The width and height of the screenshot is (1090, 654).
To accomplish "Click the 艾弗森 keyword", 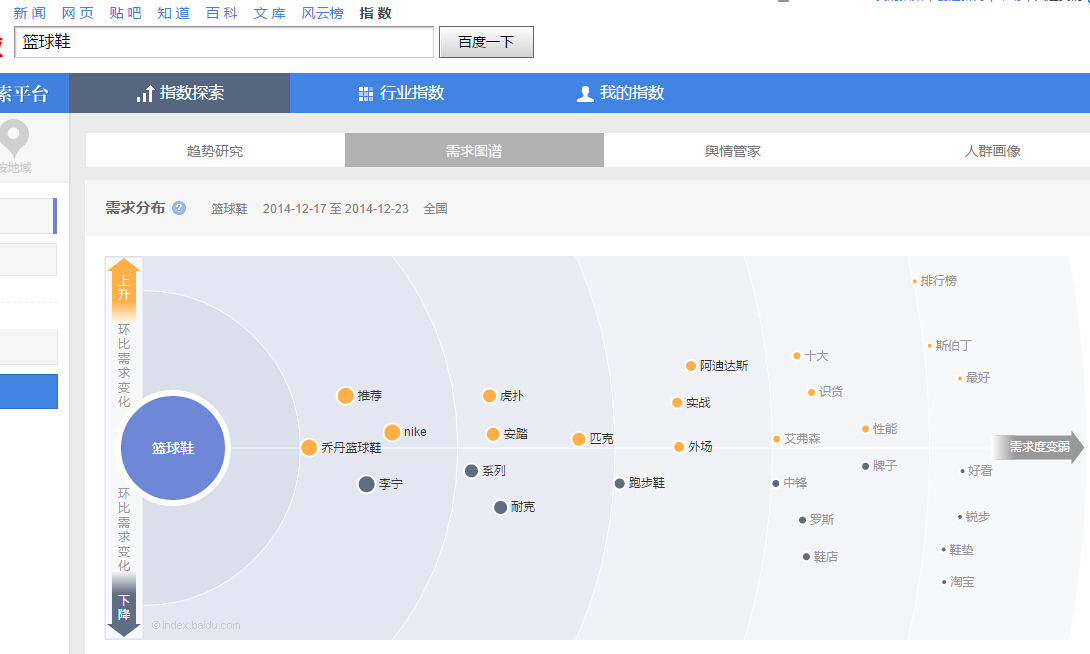I will pyautogui.click(x=802, y=439).
